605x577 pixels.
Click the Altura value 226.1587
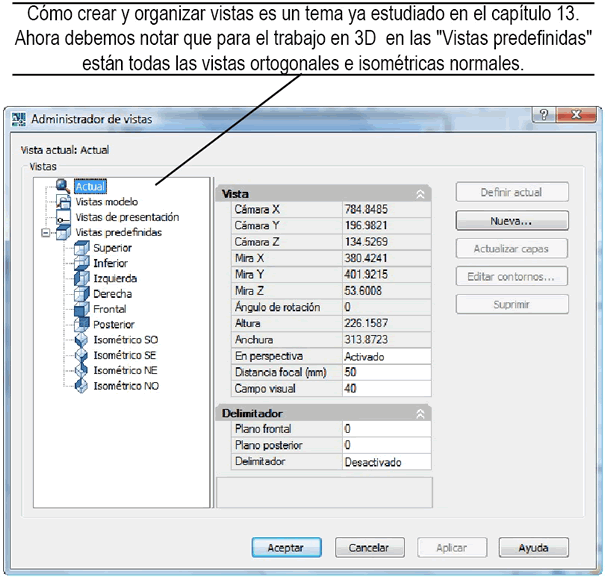(387, 323)
